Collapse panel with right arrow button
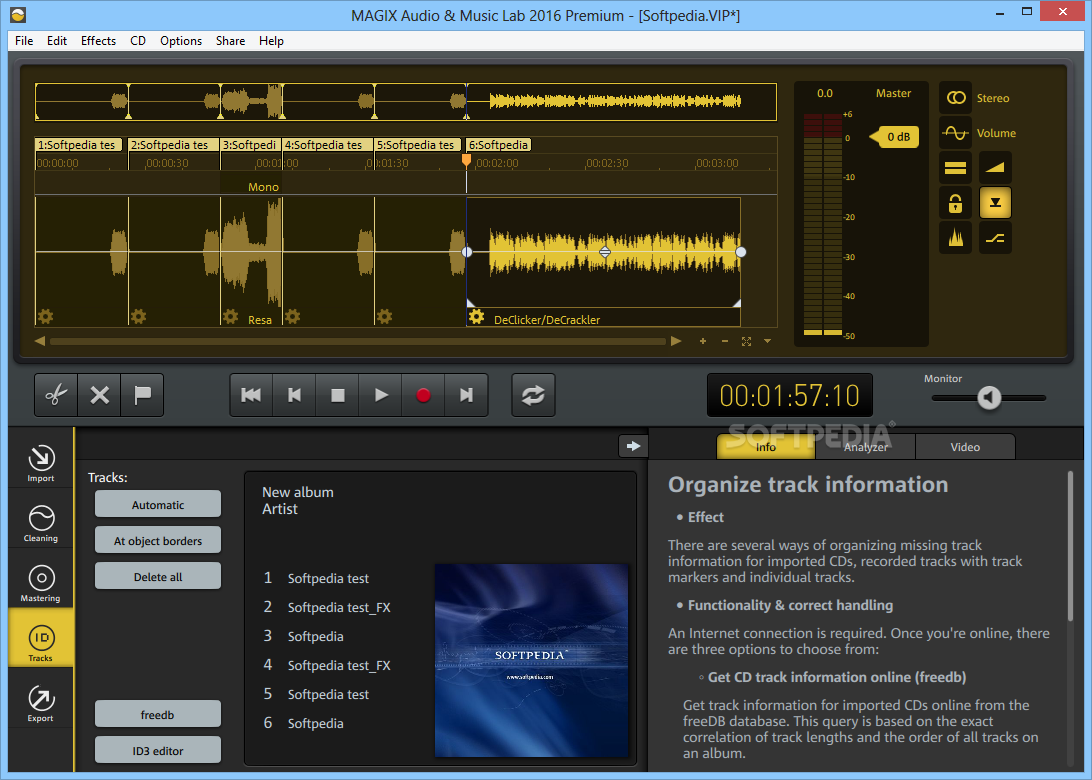The image size is (1092, 780). [633, 446]
